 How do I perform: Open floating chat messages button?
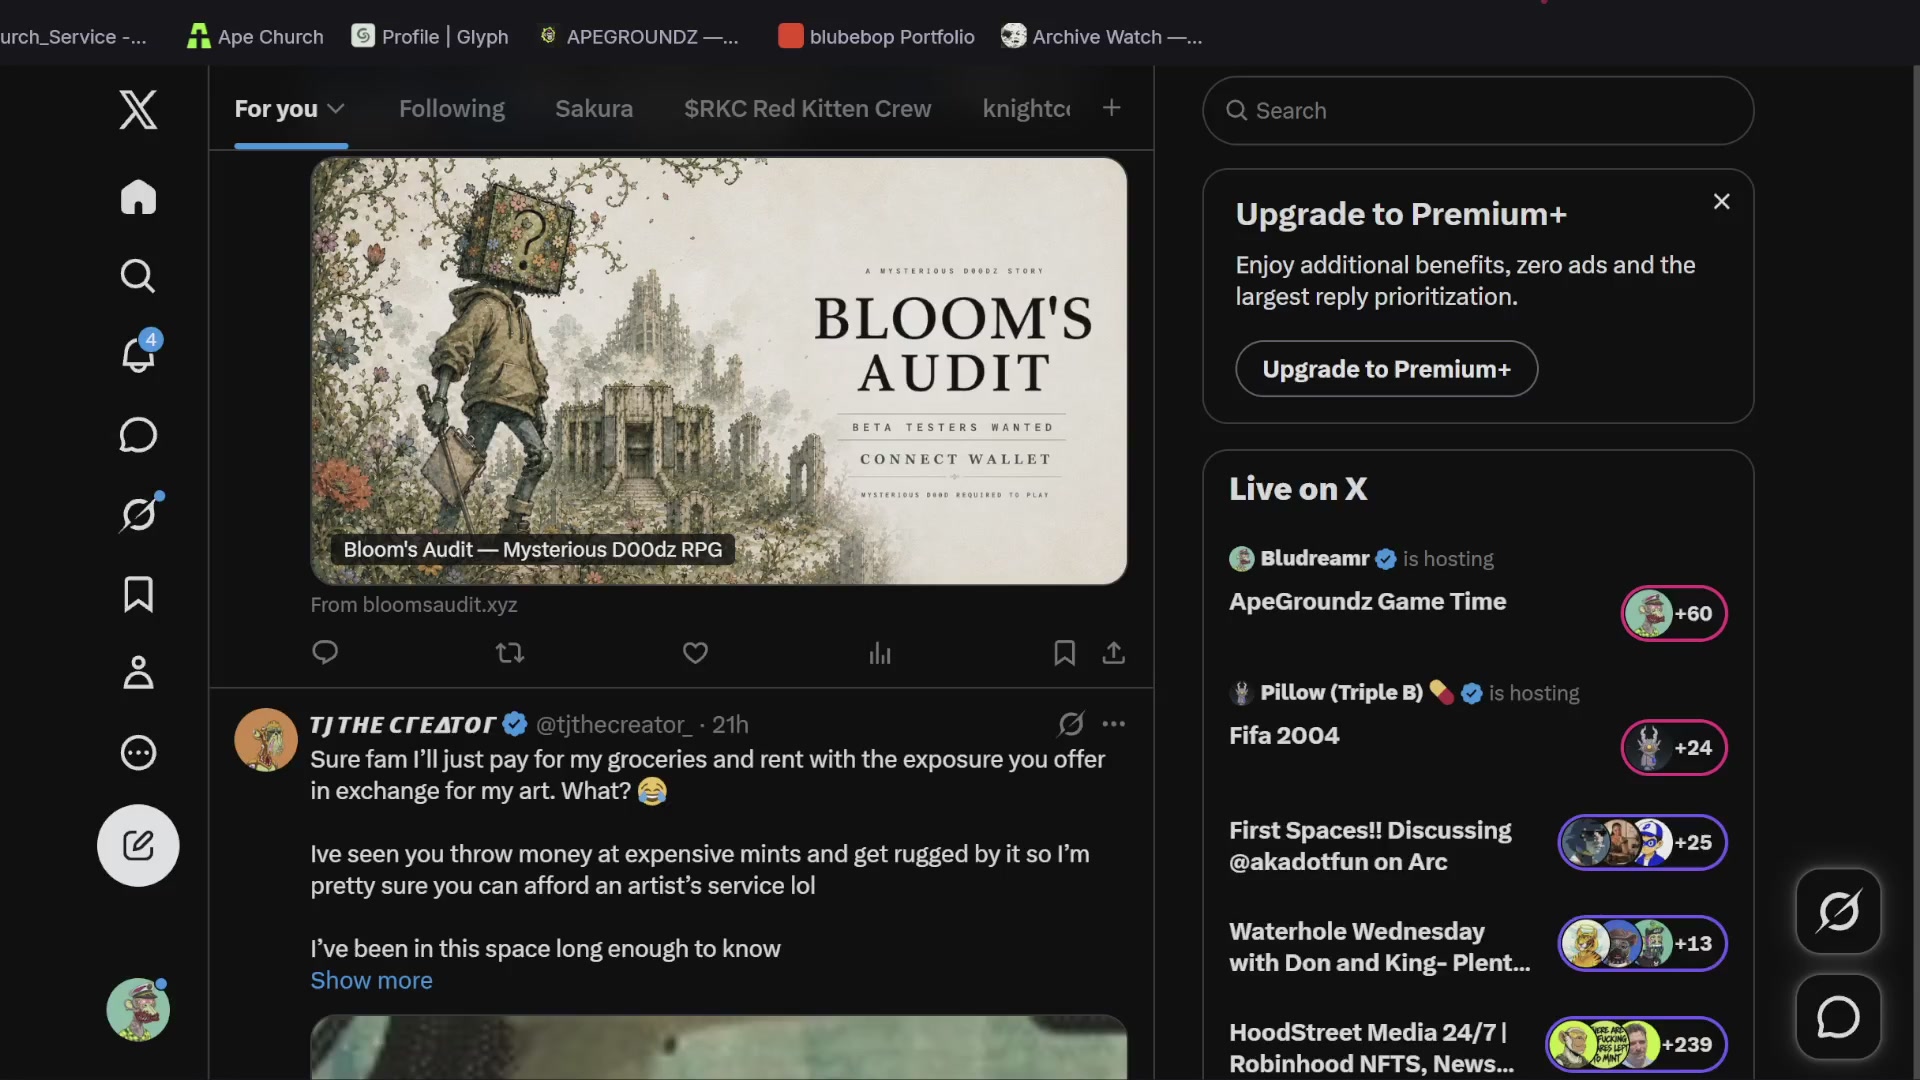pyautogui.click(x=1838, y=1017)
